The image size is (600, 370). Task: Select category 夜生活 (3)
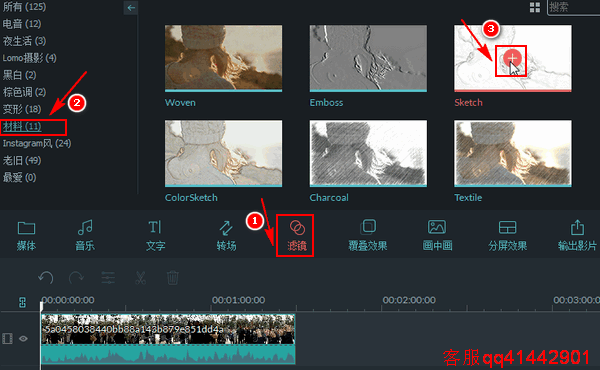(24, 41)
